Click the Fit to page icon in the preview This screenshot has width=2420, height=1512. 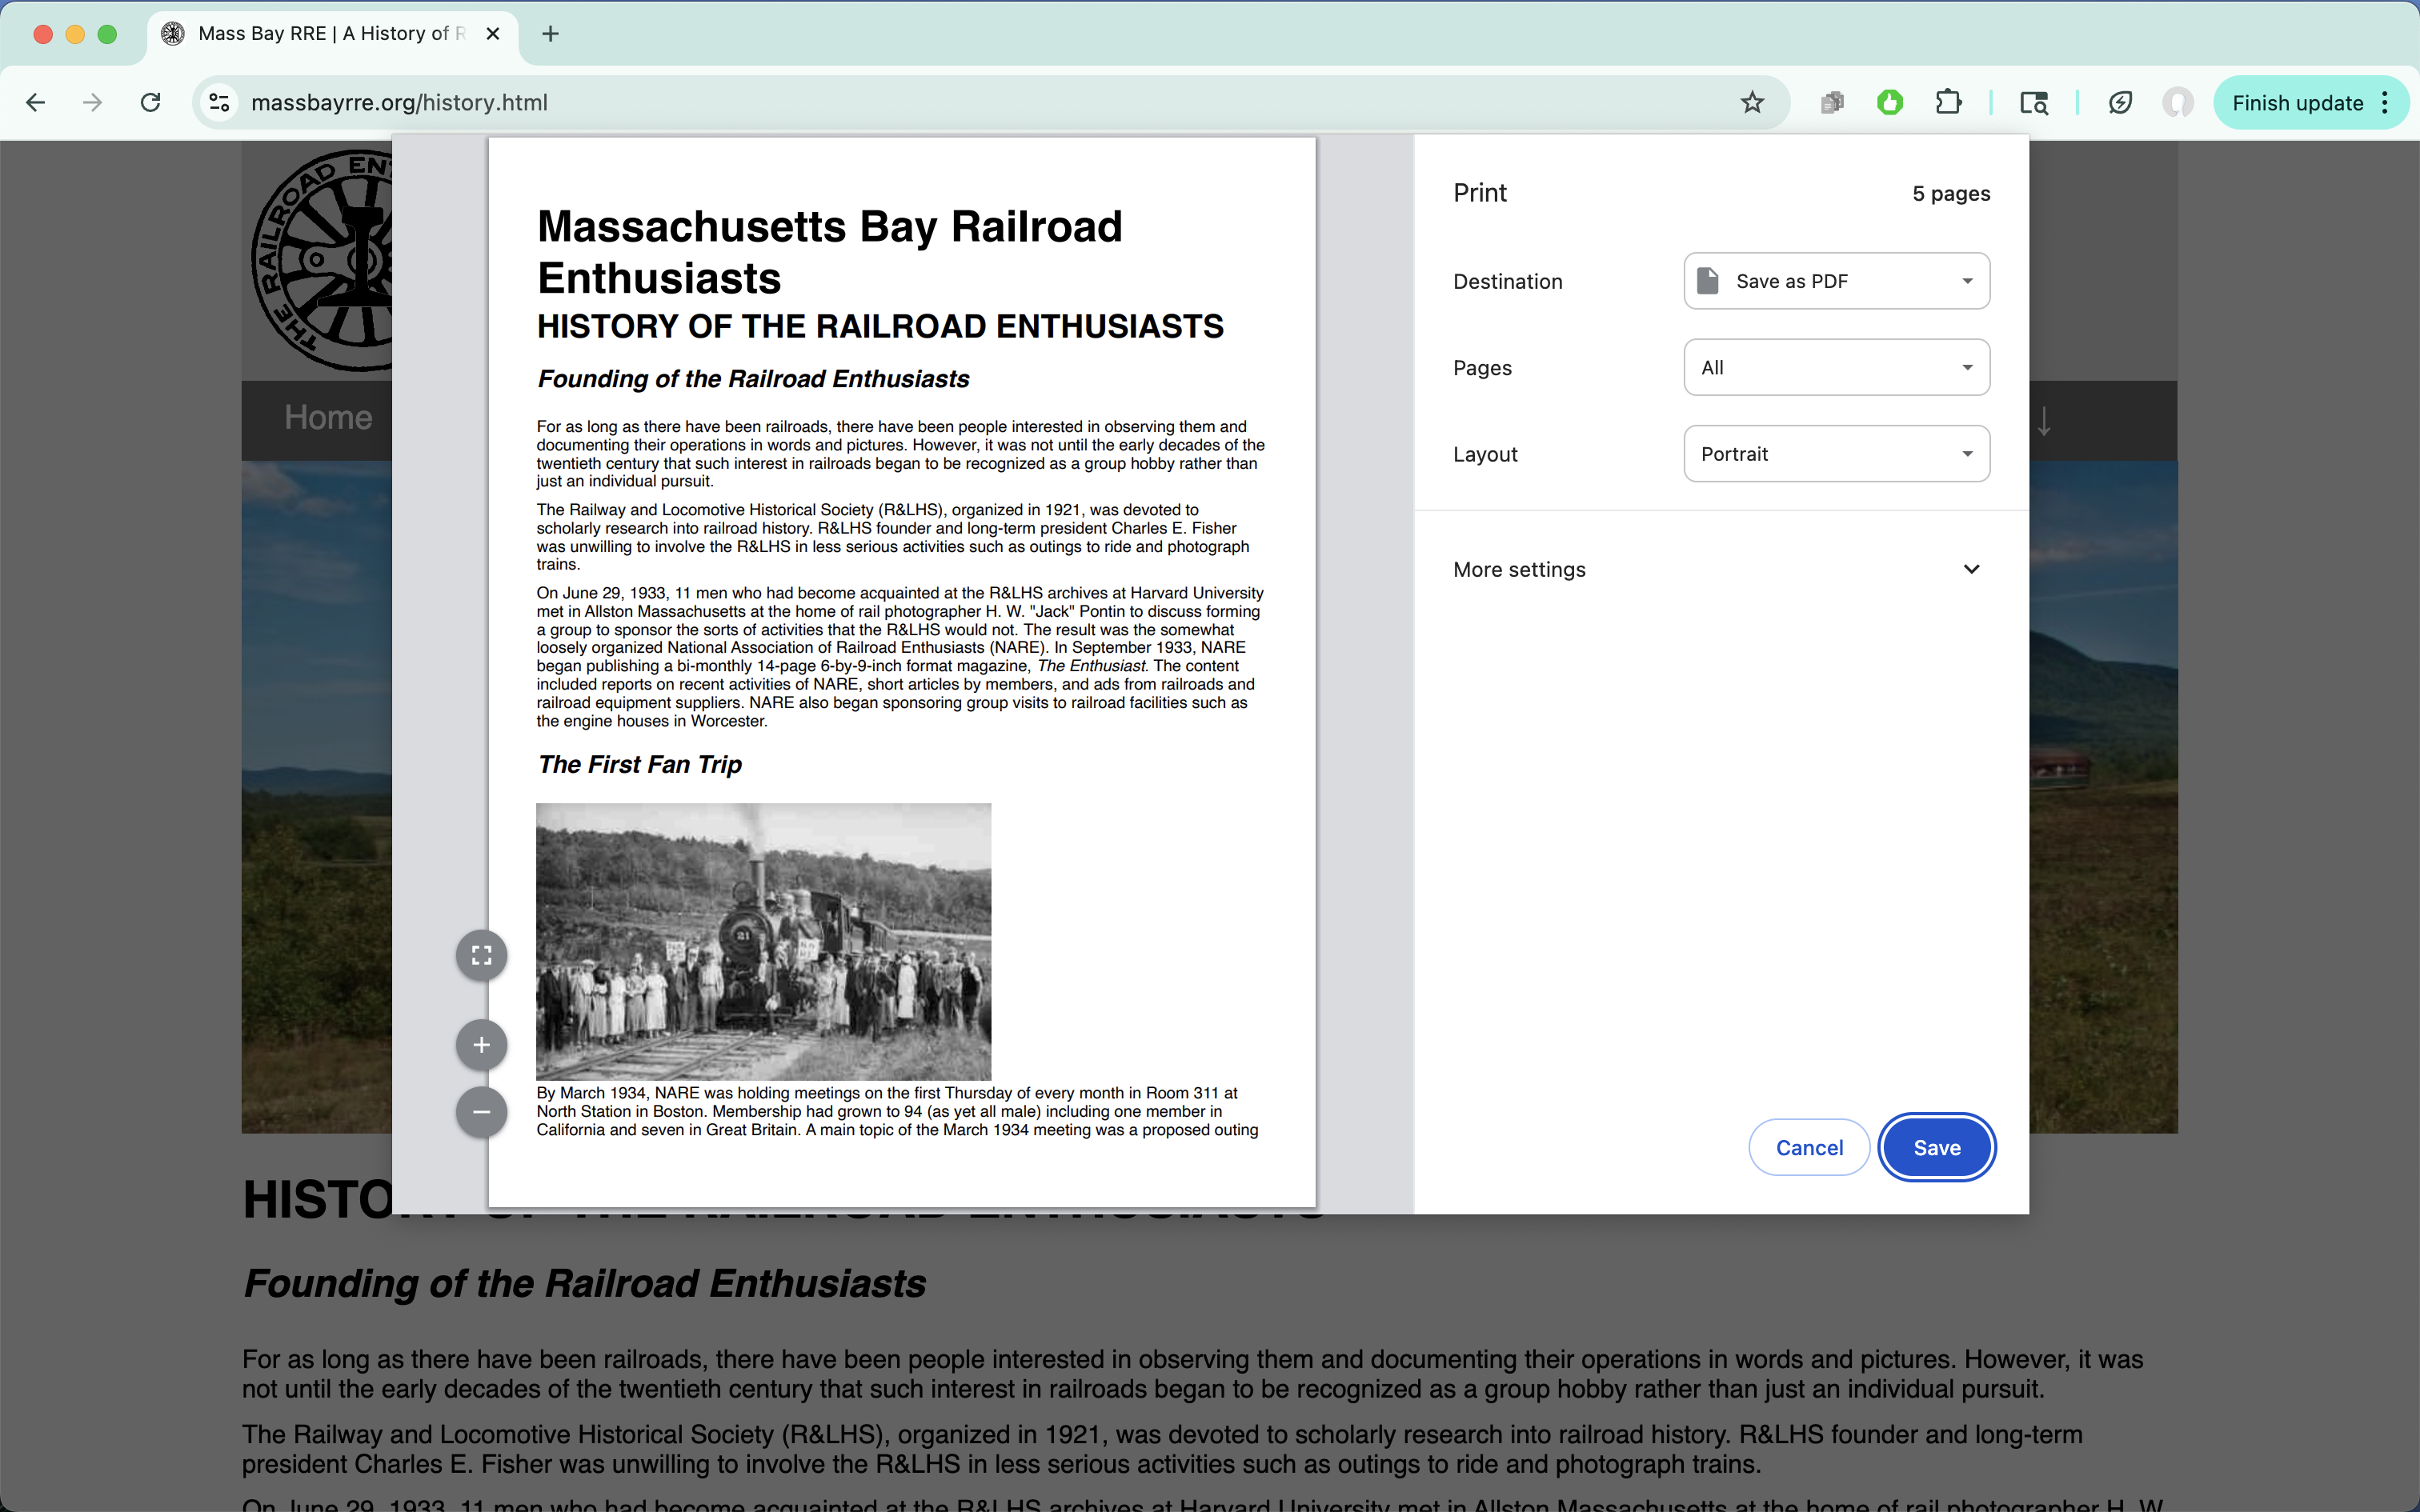pos(481,955)
